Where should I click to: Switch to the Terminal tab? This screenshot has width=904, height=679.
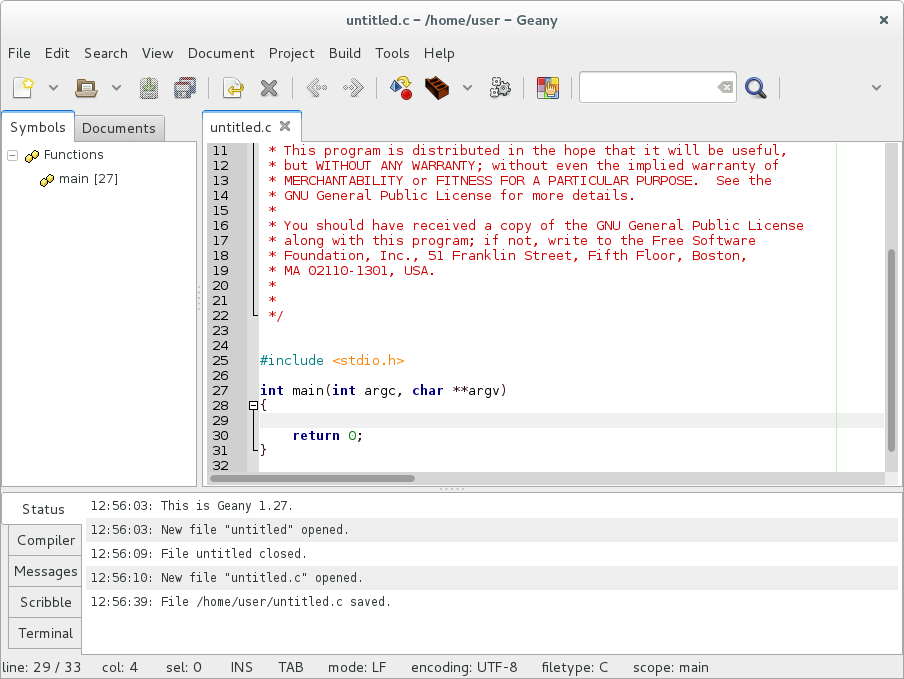pos(46,633)
